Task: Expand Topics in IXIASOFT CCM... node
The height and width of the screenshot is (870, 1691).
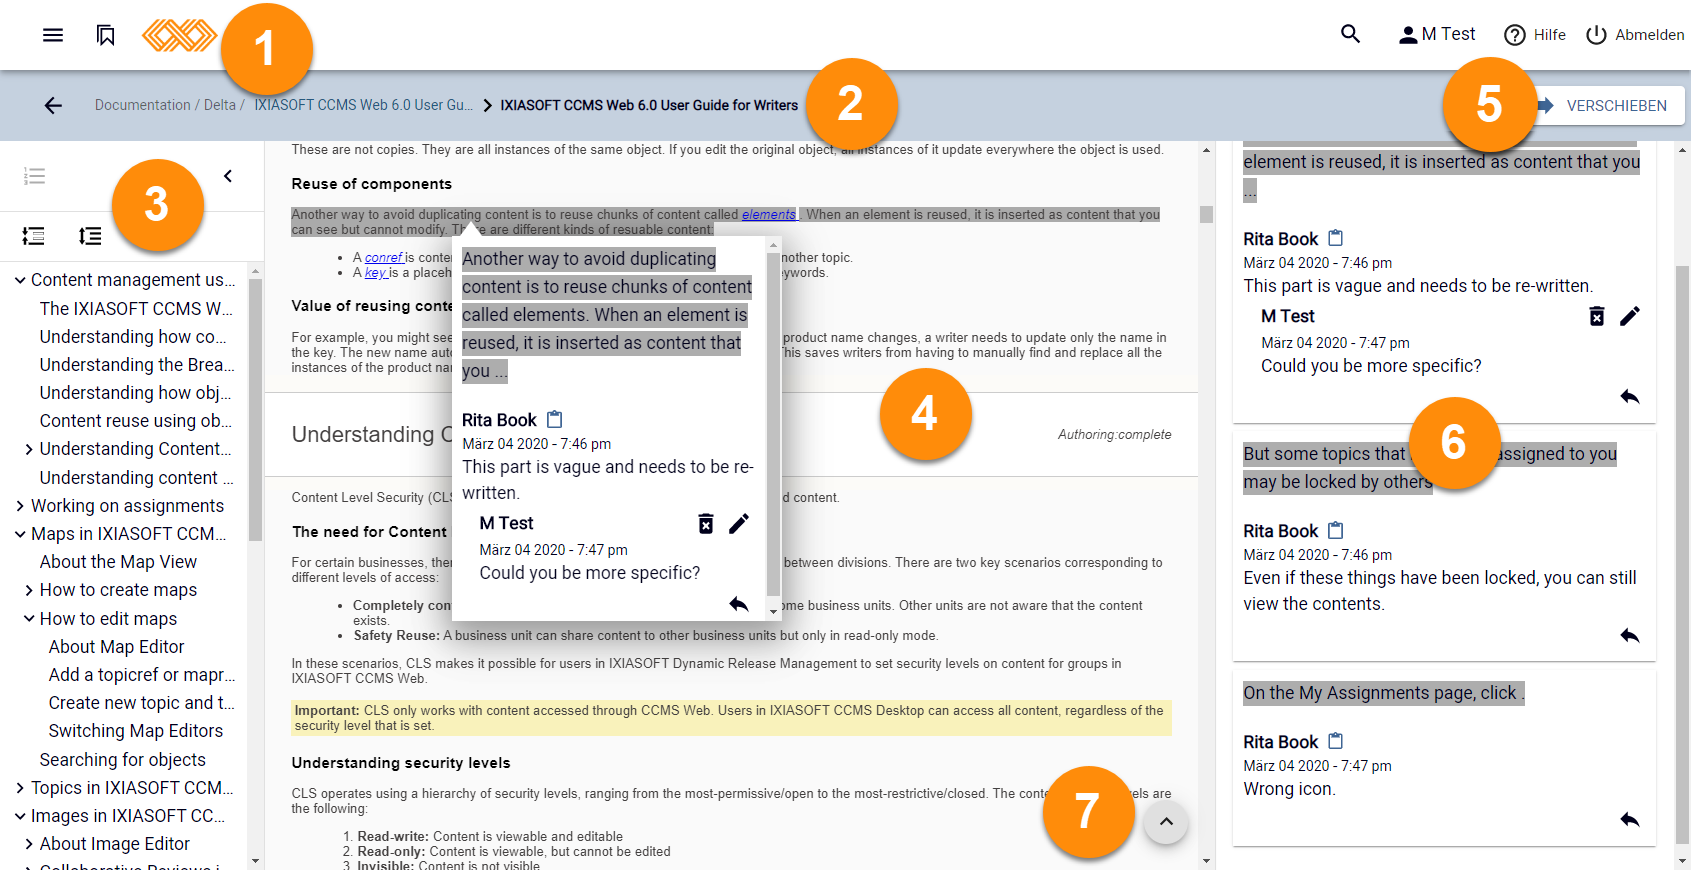Action: tap(20, 788)
